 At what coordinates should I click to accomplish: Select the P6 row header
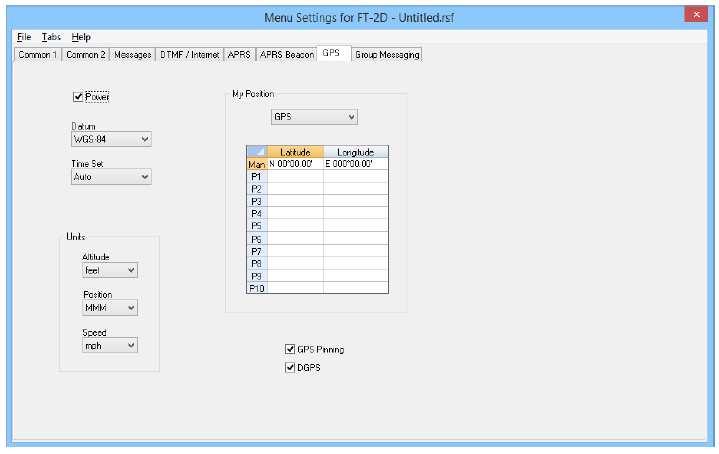(x=257, y=239)
